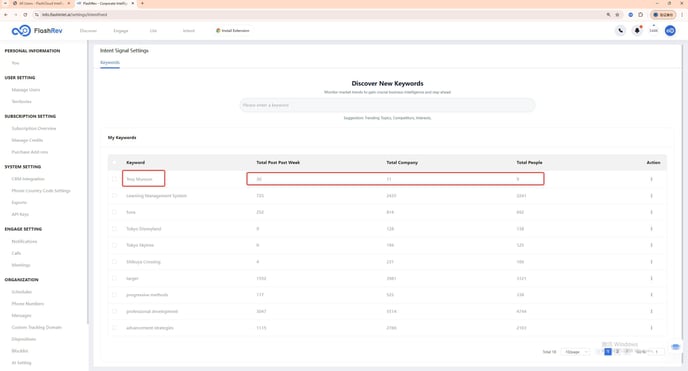Close the FlashRev browser tab
This screenshot has height=371, width=688.
click(133, 4)
